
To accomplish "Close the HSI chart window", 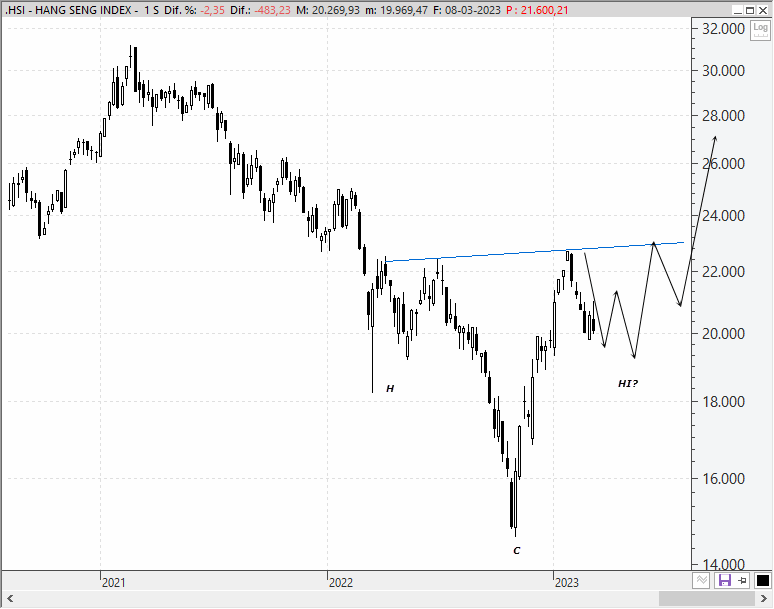I will tap(763, 10).
